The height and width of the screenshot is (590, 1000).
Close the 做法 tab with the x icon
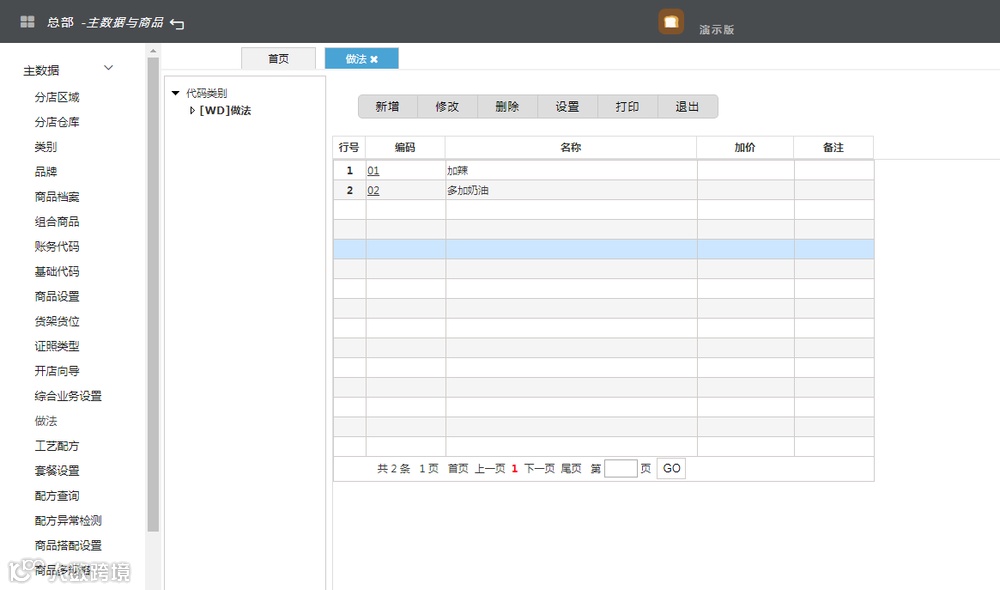tap(374, 59)
